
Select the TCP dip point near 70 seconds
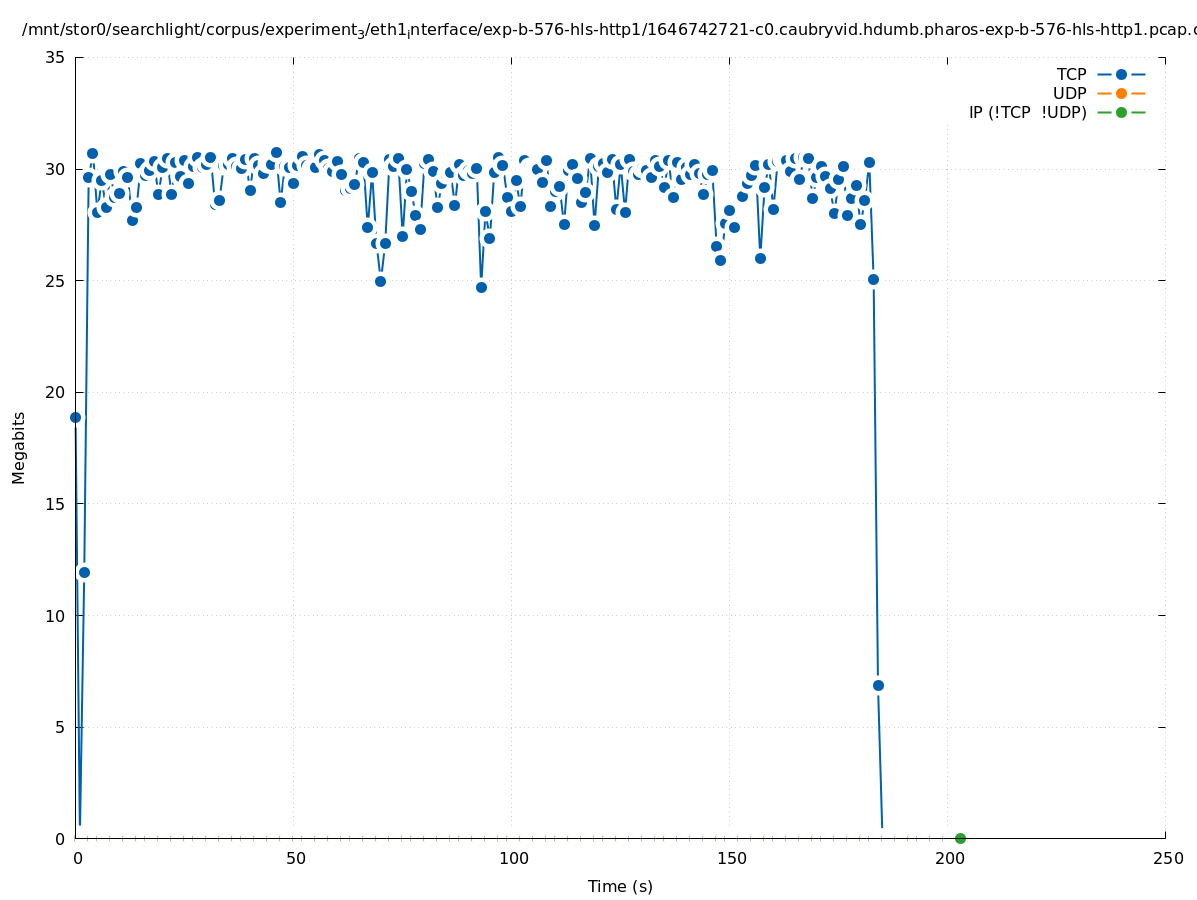click(x=380, y=281)
